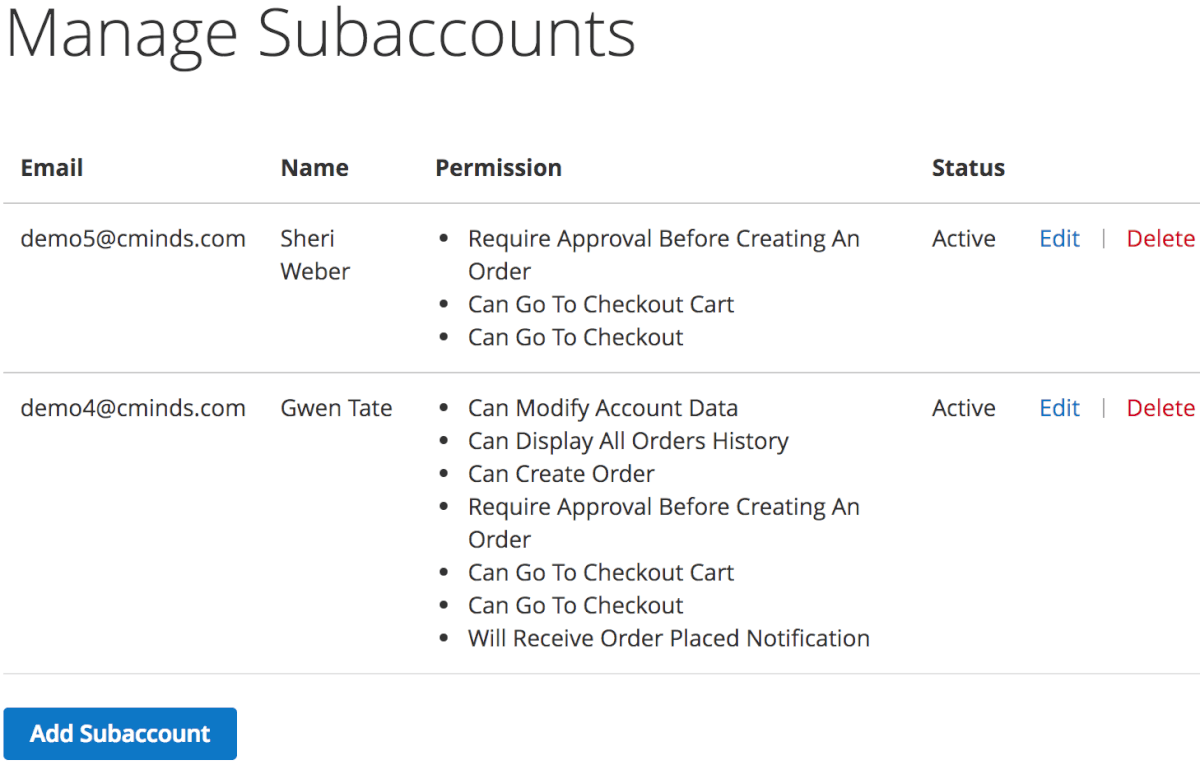The height and width of the screenshot is (765, 1200).
Task: Click Active status in Gwen Tate's row
Action: (963, 408)
